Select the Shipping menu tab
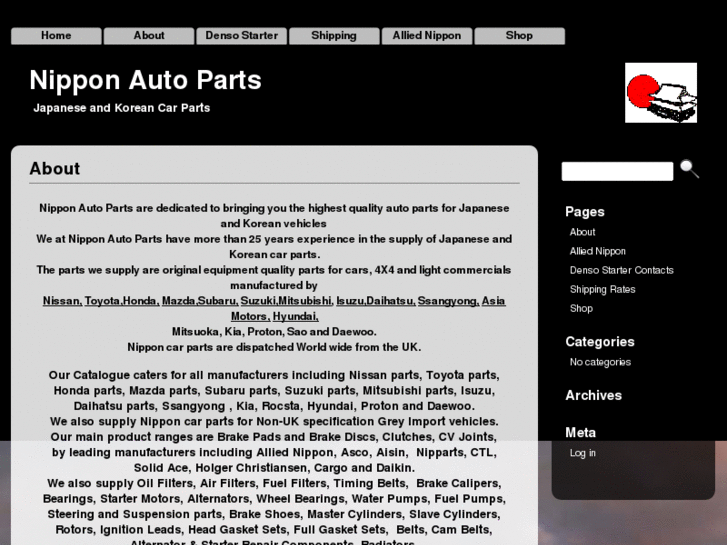 pos(334,36)
